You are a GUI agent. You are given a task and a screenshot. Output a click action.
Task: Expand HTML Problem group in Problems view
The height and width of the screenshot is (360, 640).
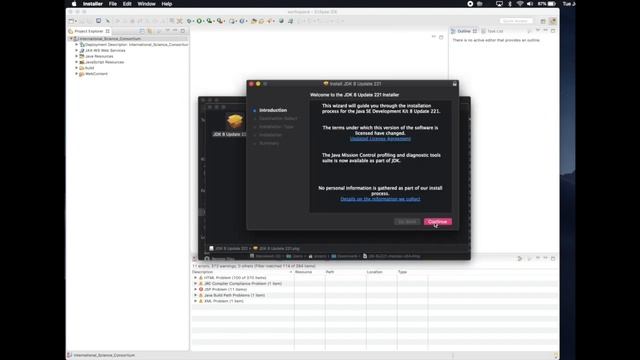click(195, 278)
